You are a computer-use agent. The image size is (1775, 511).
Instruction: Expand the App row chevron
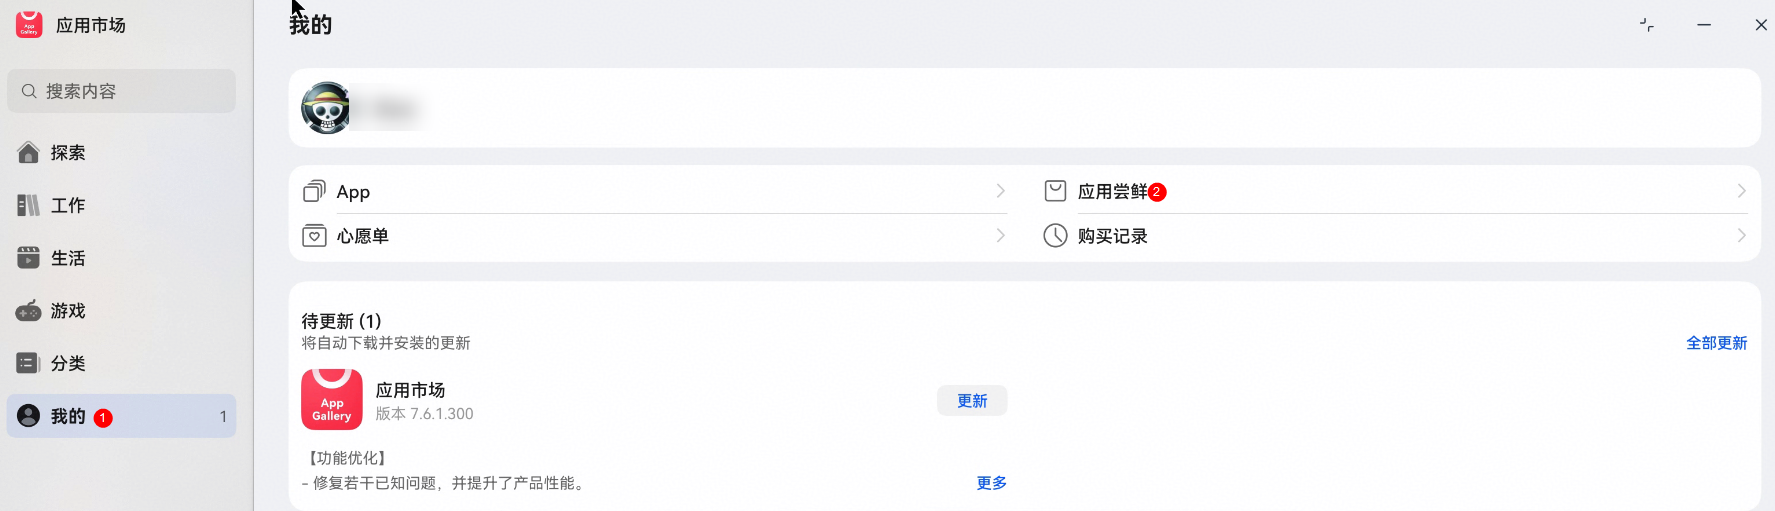(x=1000, y=191)
